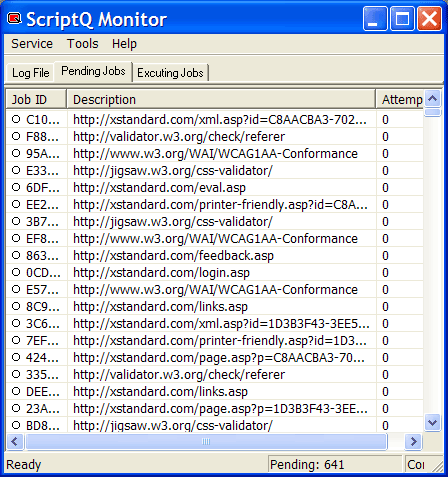Switch to the Excuting Jobs tab
Screen dimensions: 448x477
pos(170,73)
